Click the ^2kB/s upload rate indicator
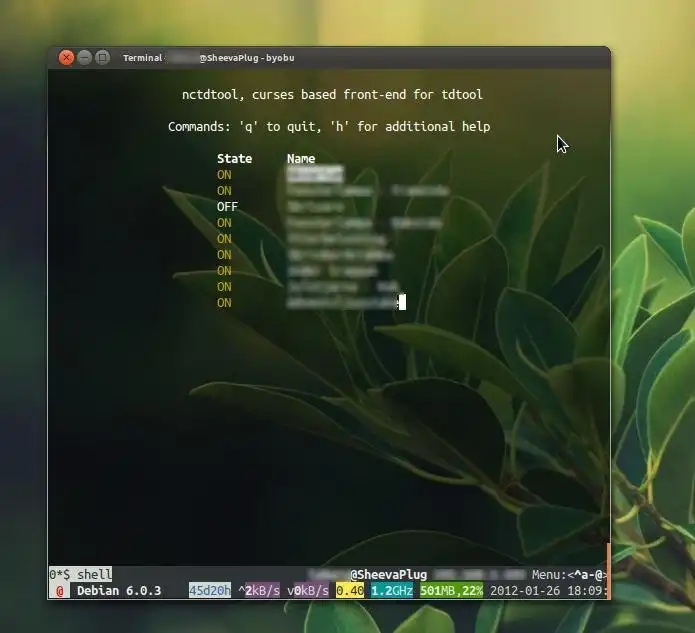The image size is (695, 633). 259,591
